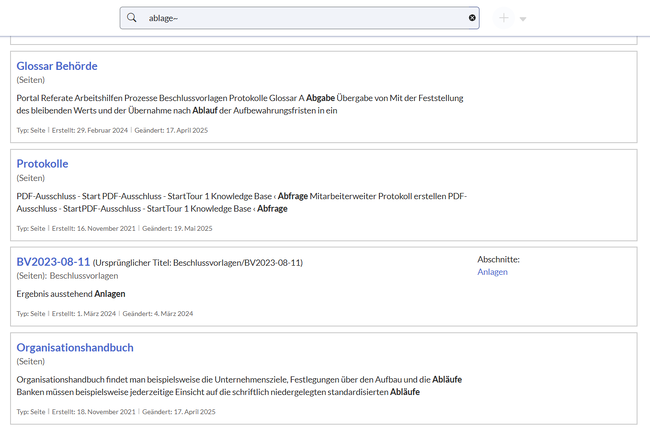
Task: Click the bold word "Ablauf" in Glossar snippet
Action: 205,111
